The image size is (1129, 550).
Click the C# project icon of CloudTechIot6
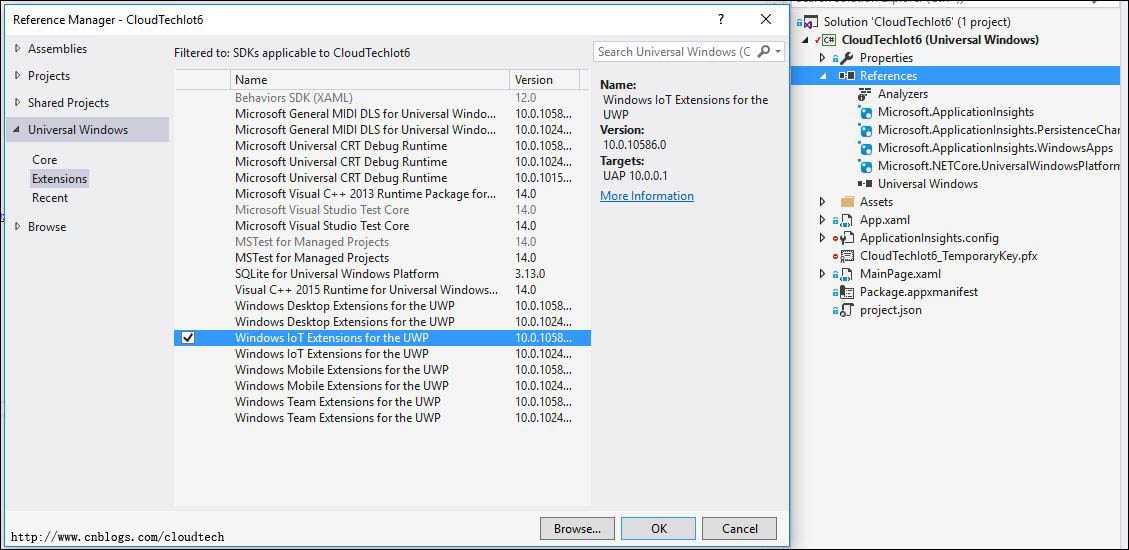[x=828, y=40]
